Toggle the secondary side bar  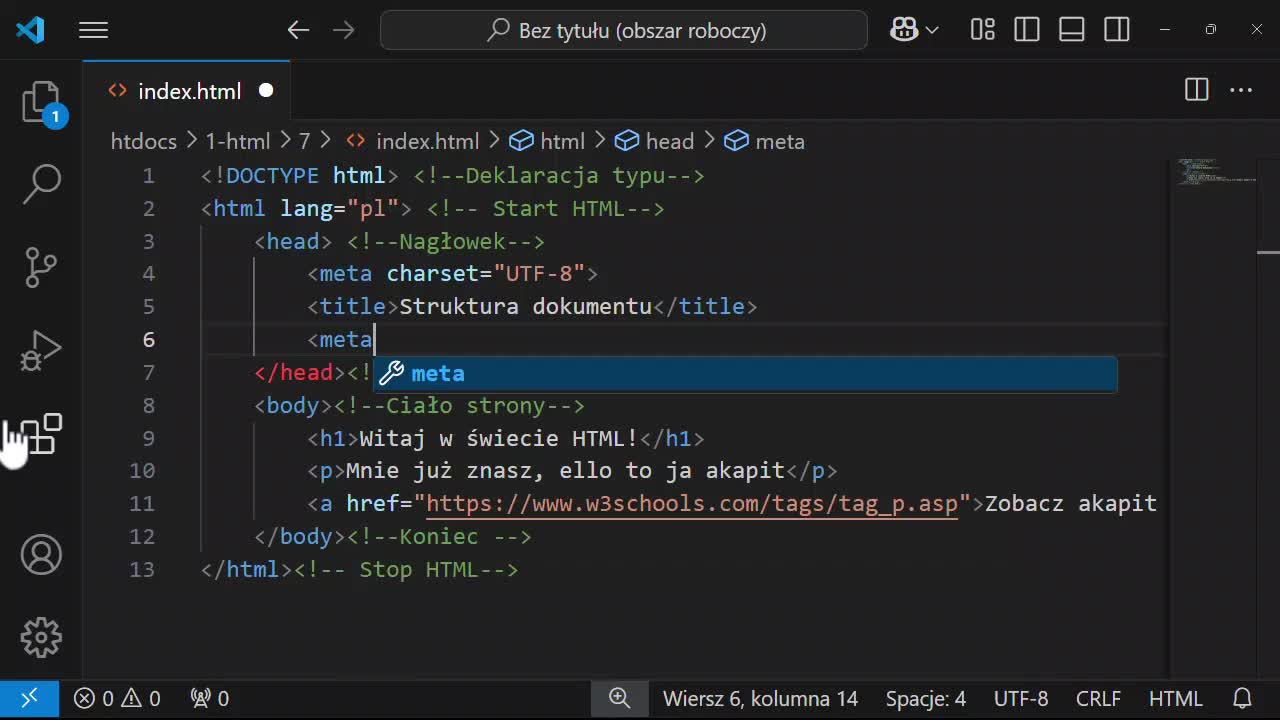[1117, 30]
